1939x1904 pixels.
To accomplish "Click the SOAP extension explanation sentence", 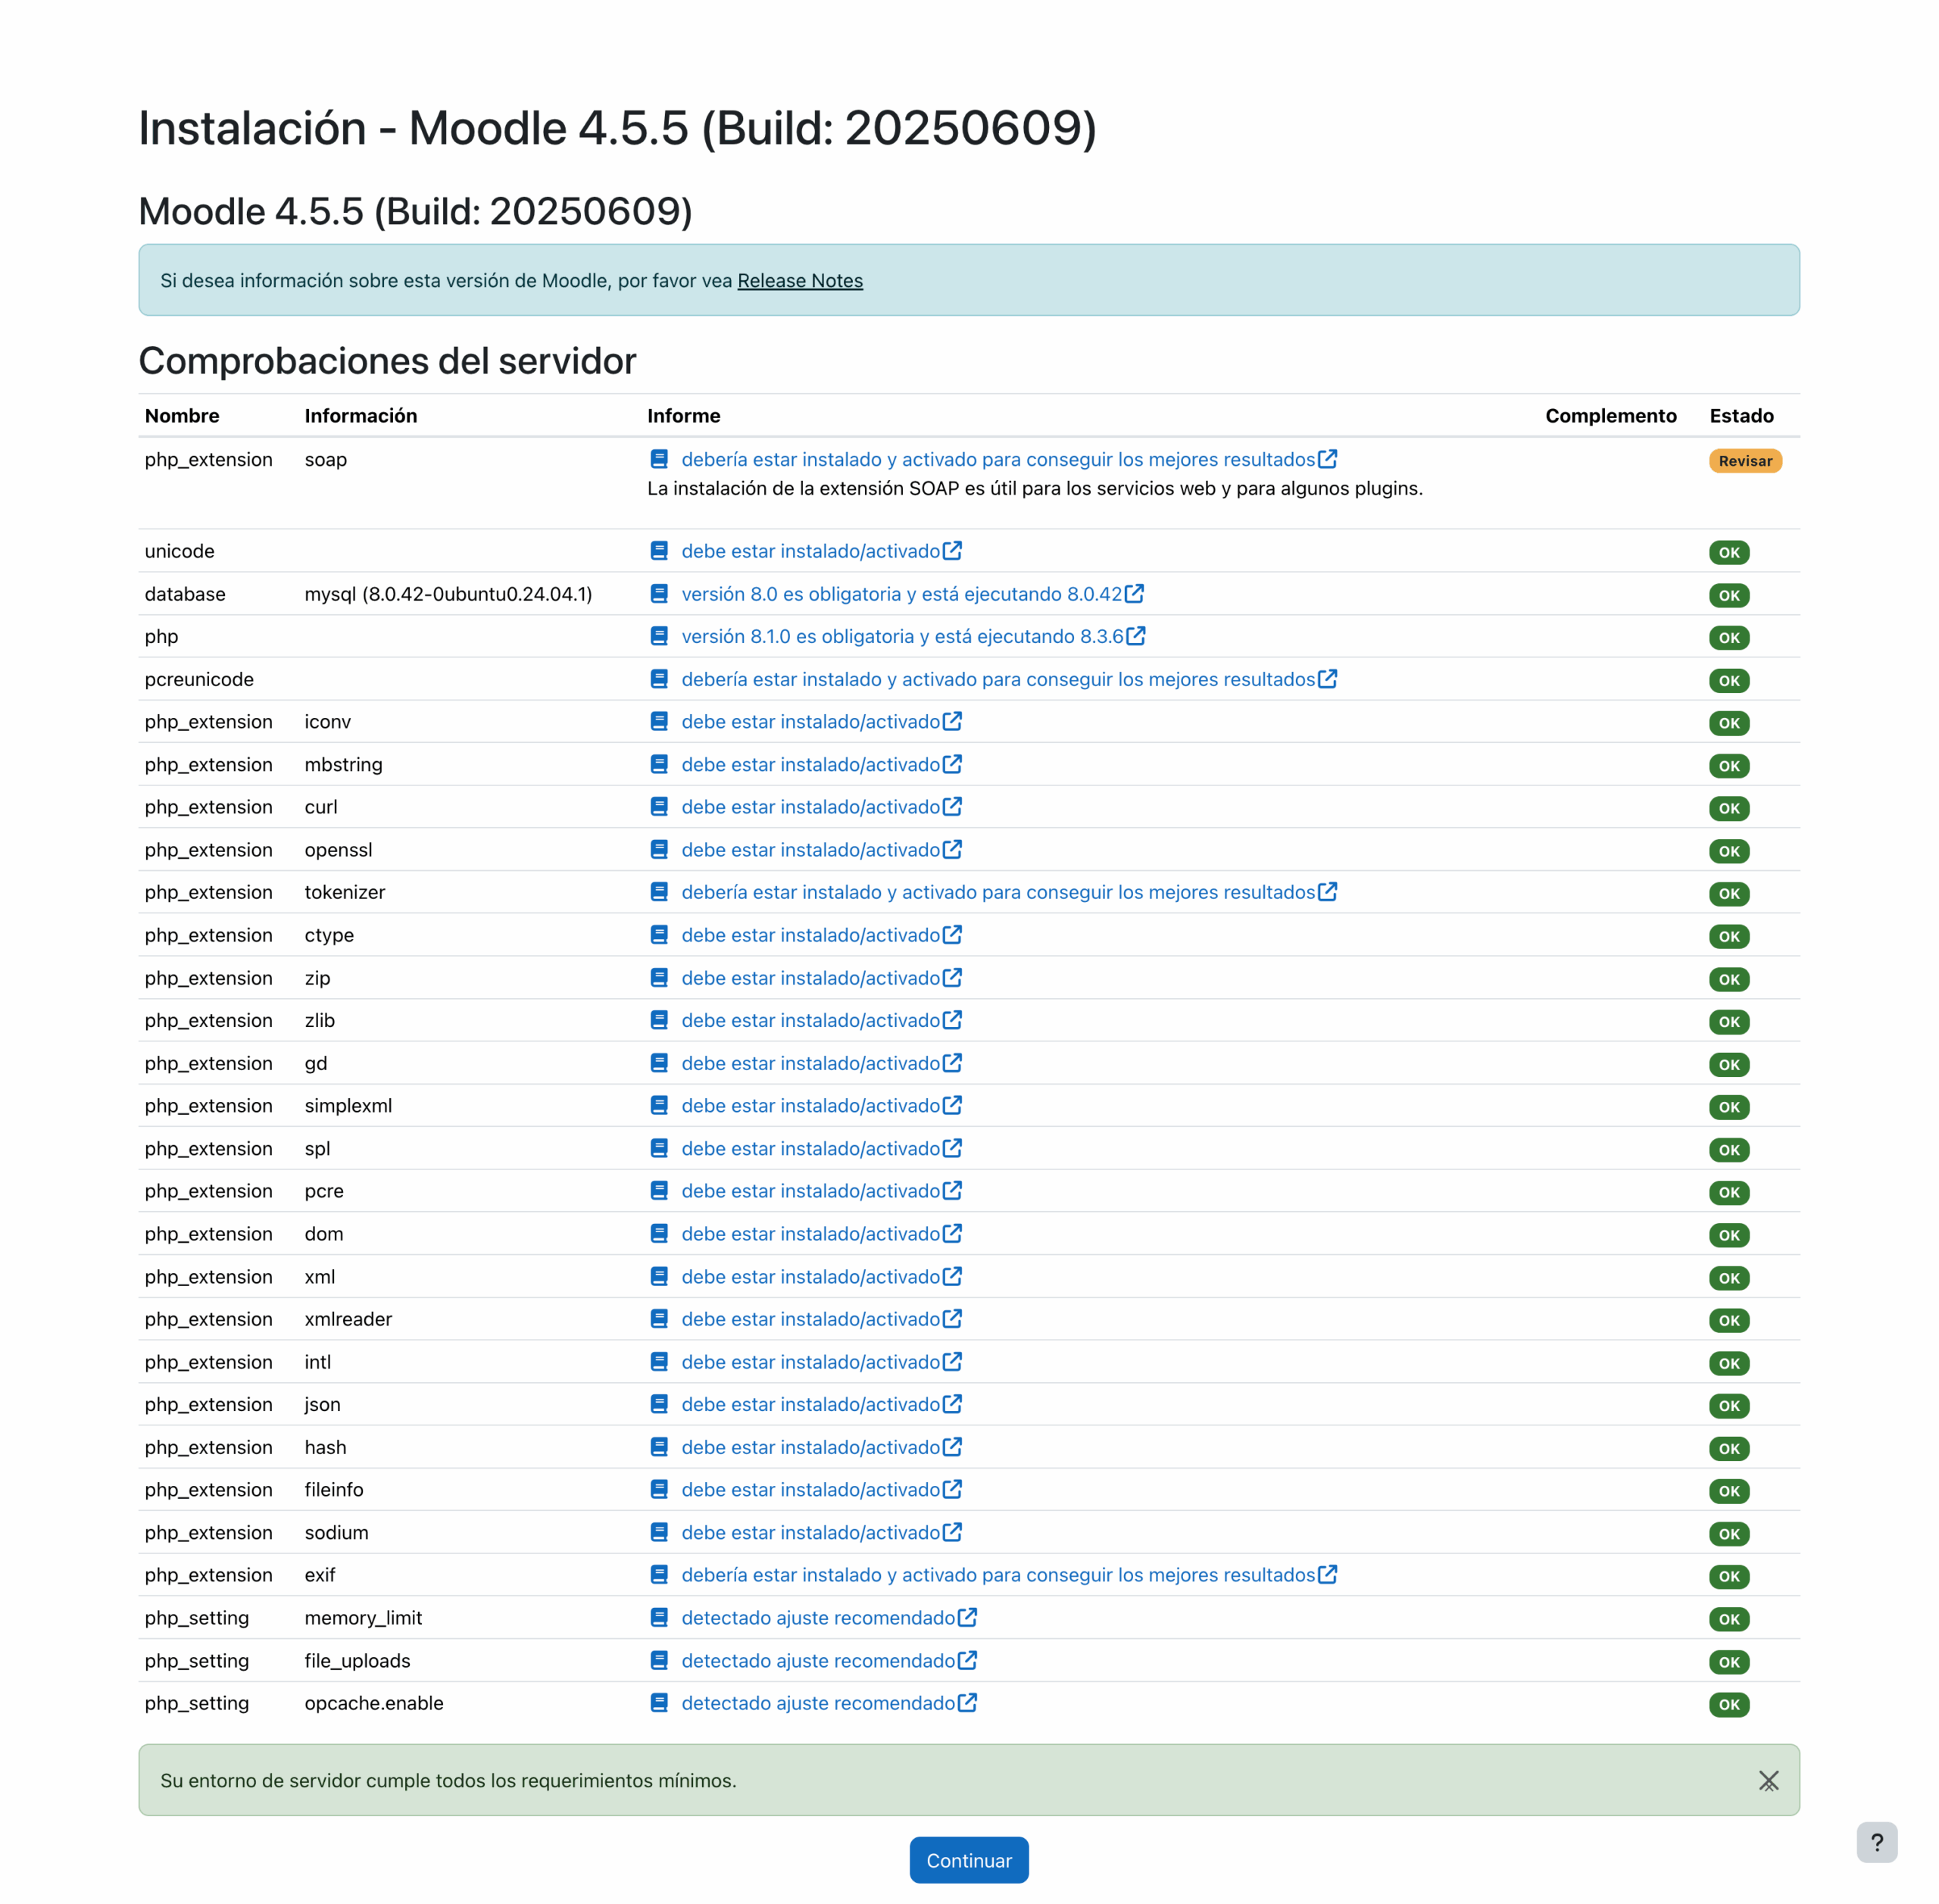I will click(1035, 488).
